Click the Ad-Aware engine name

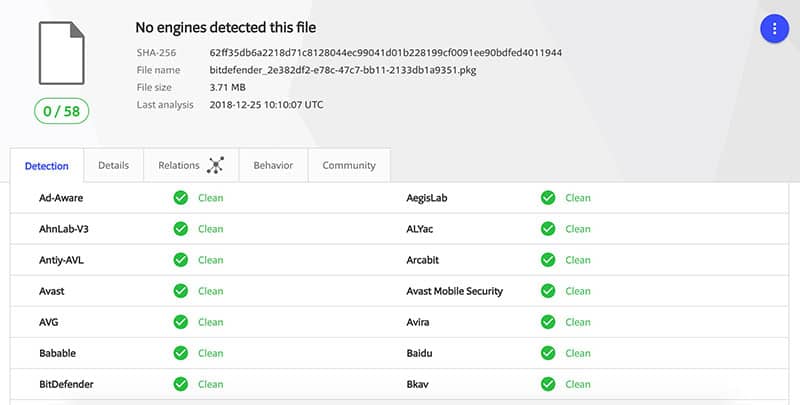click(x=61, y=198)
